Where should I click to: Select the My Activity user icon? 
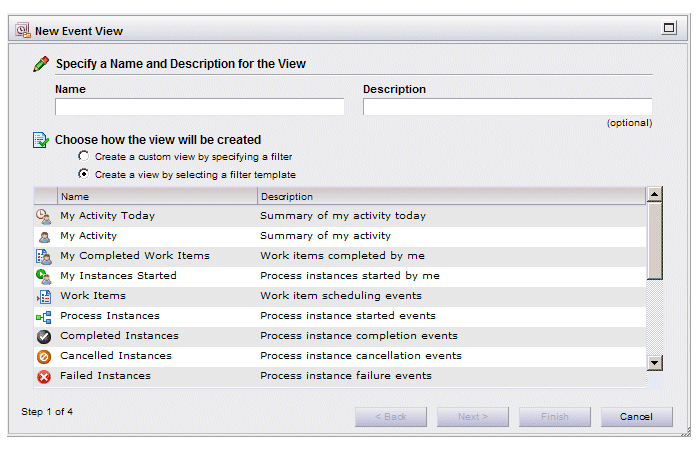pyautogui.click(x=44, y=237)
